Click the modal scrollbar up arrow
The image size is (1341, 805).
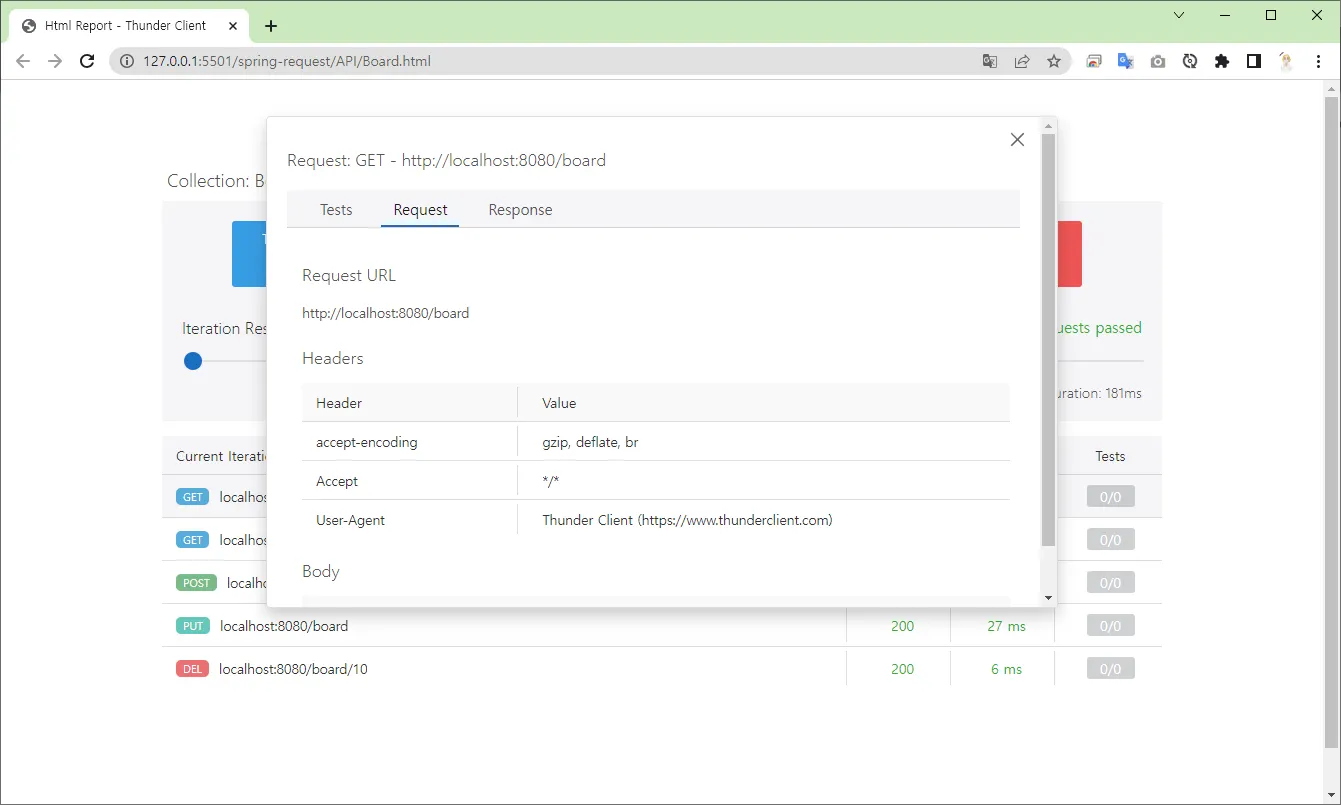(x=1048, y=125)
